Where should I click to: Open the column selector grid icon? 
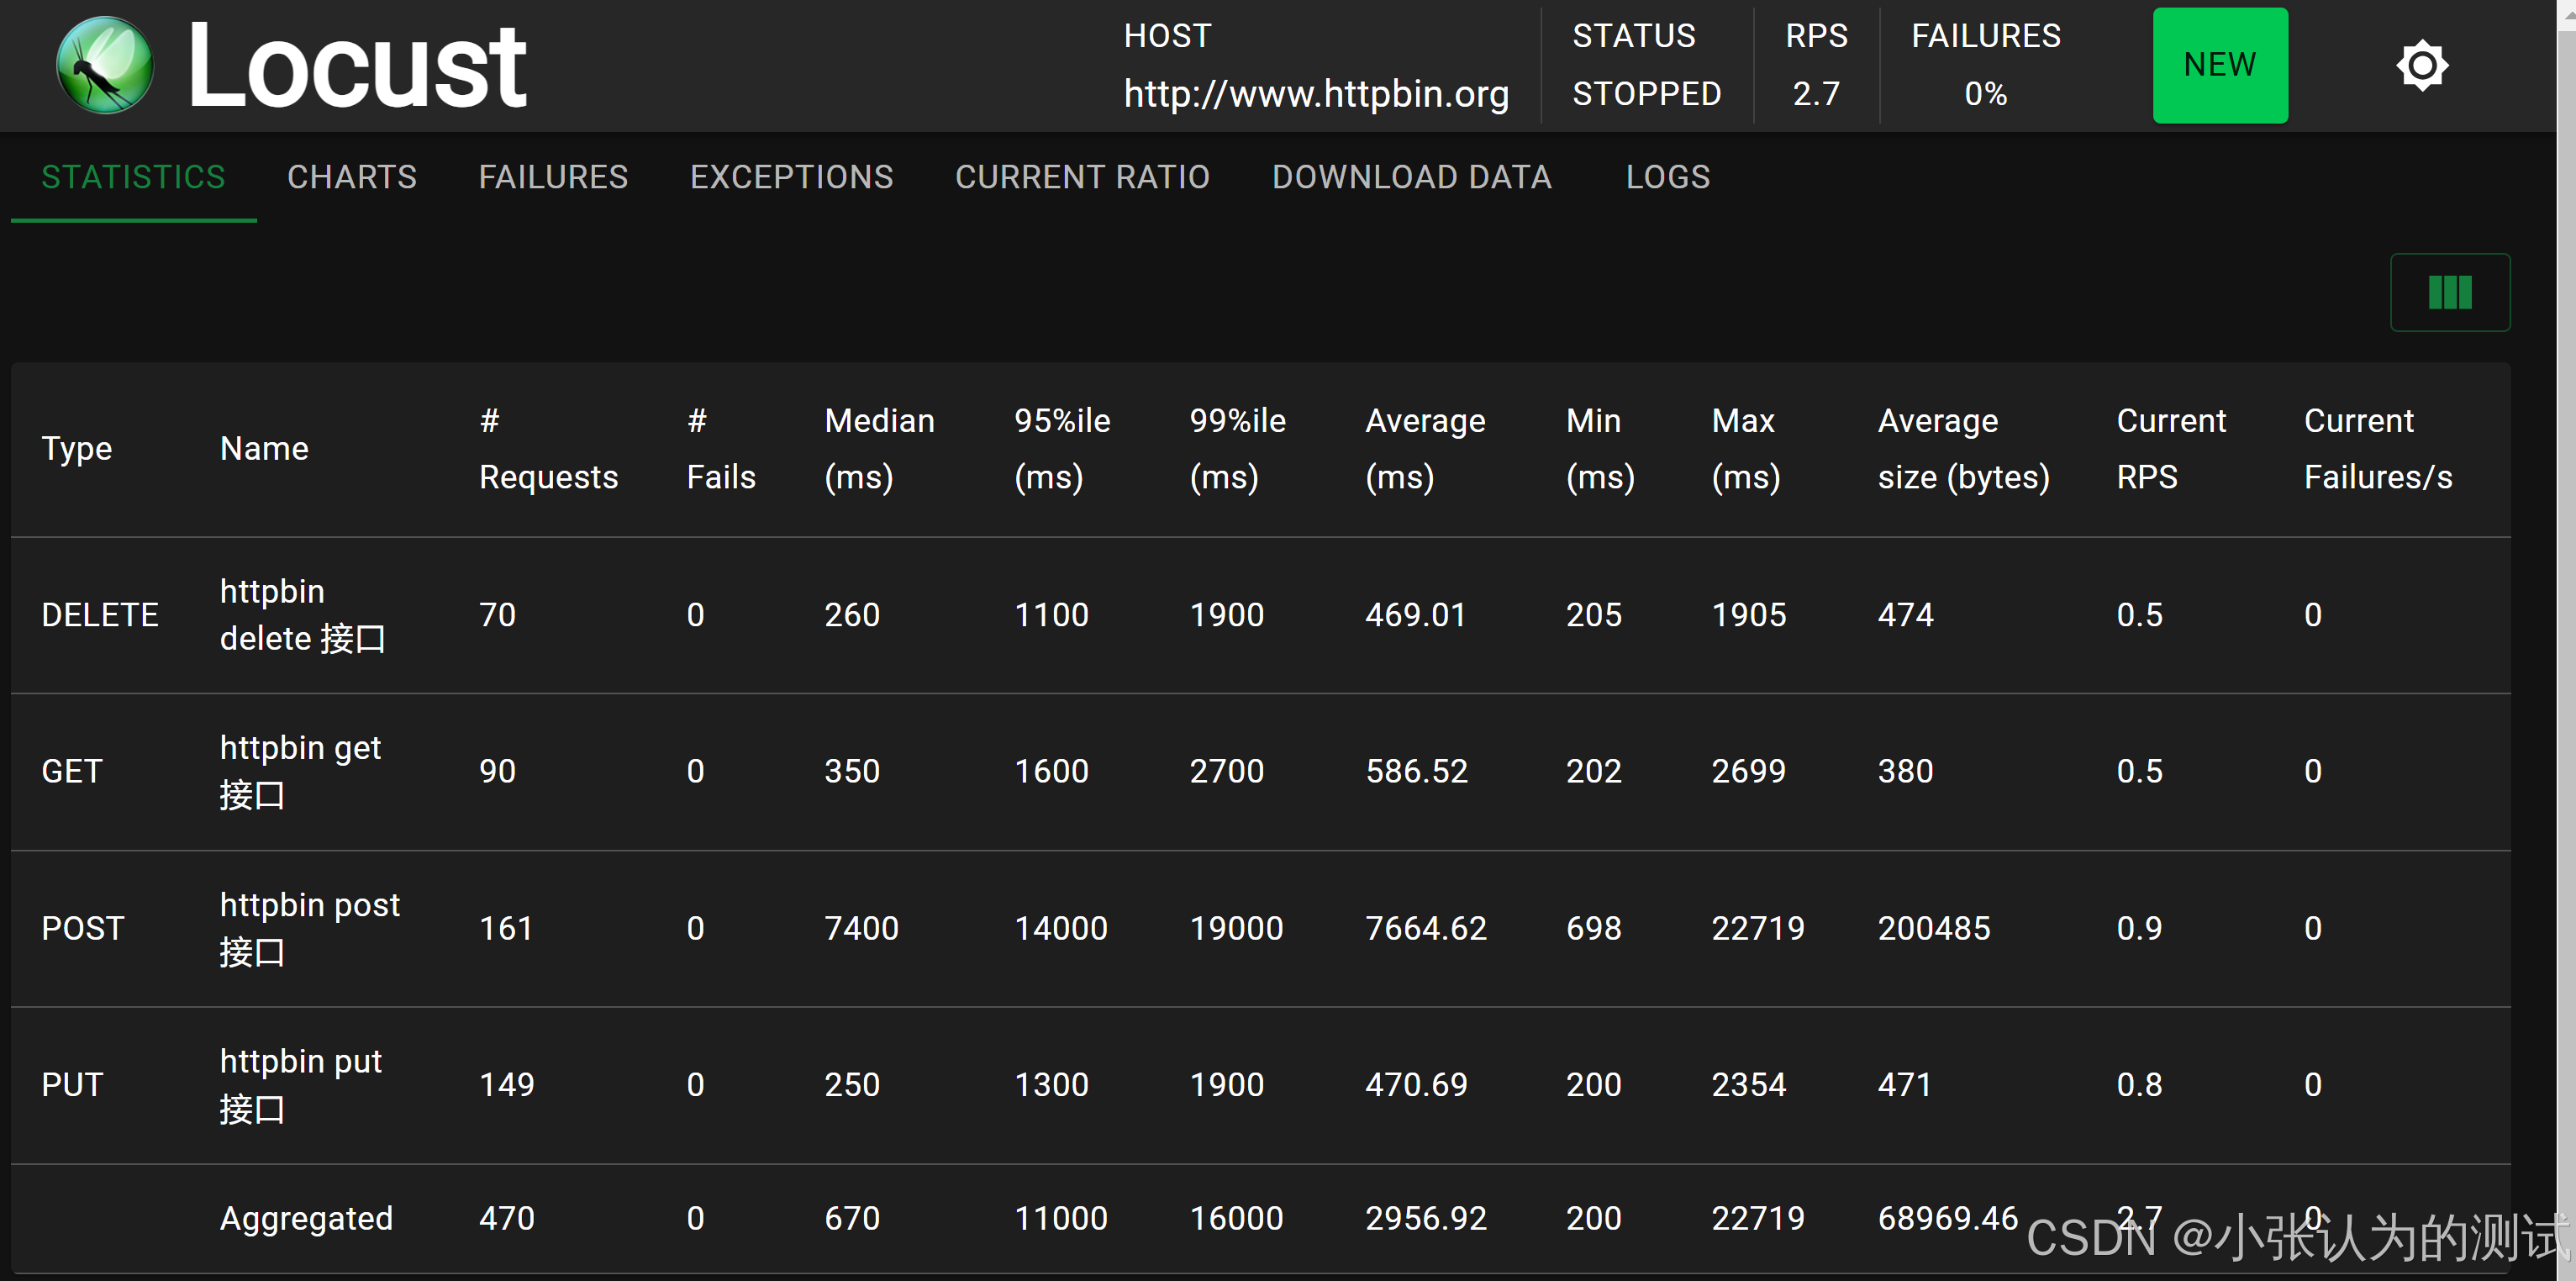2449,292
